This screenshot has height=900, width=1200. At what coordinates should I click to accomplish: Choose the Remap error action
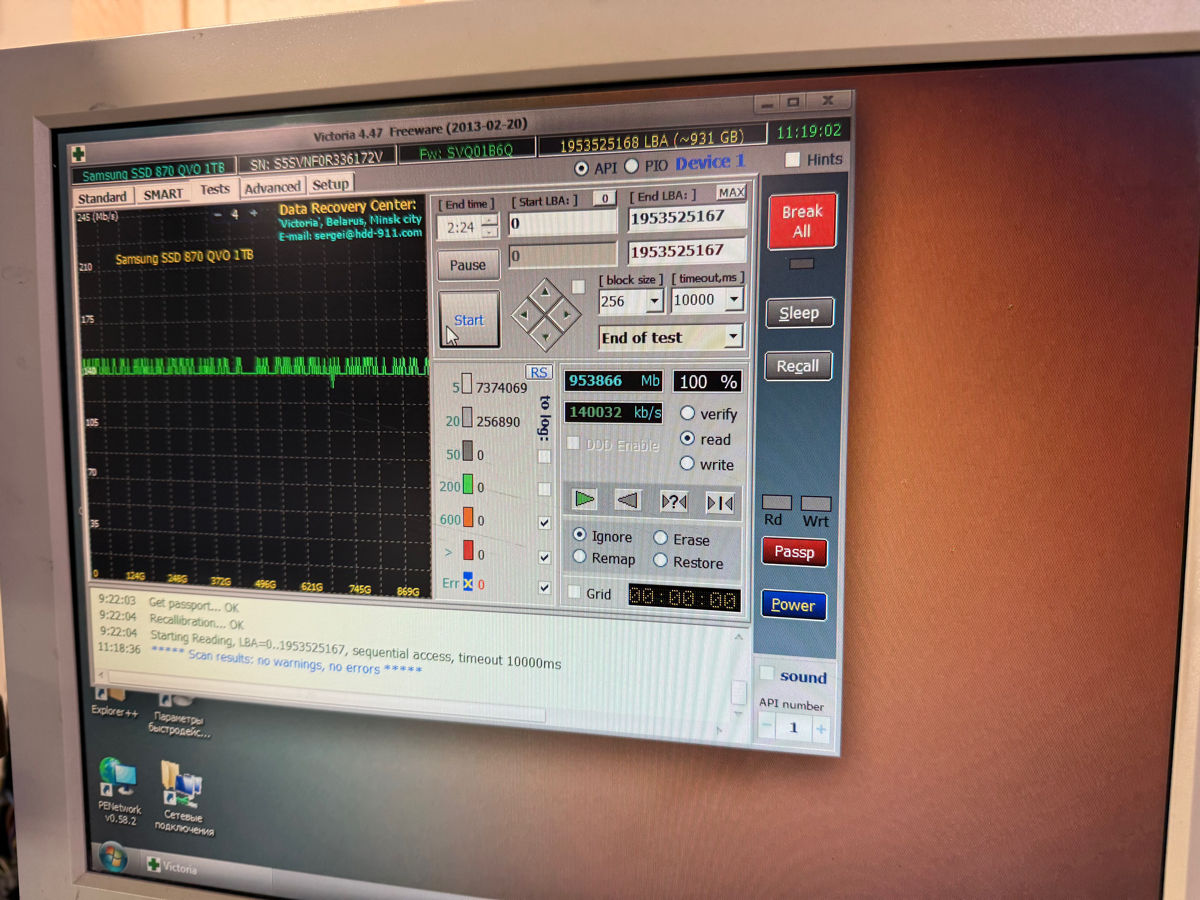(x=579, y=557)
